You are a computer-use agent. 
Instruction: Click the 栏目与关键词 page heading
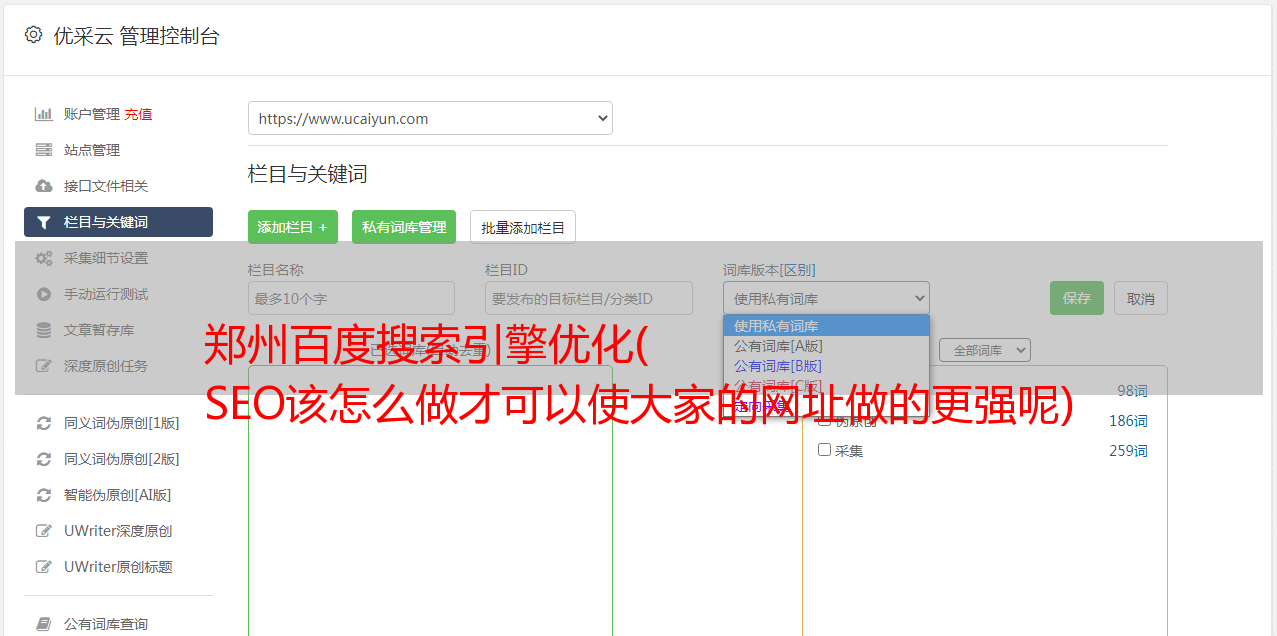308,174
